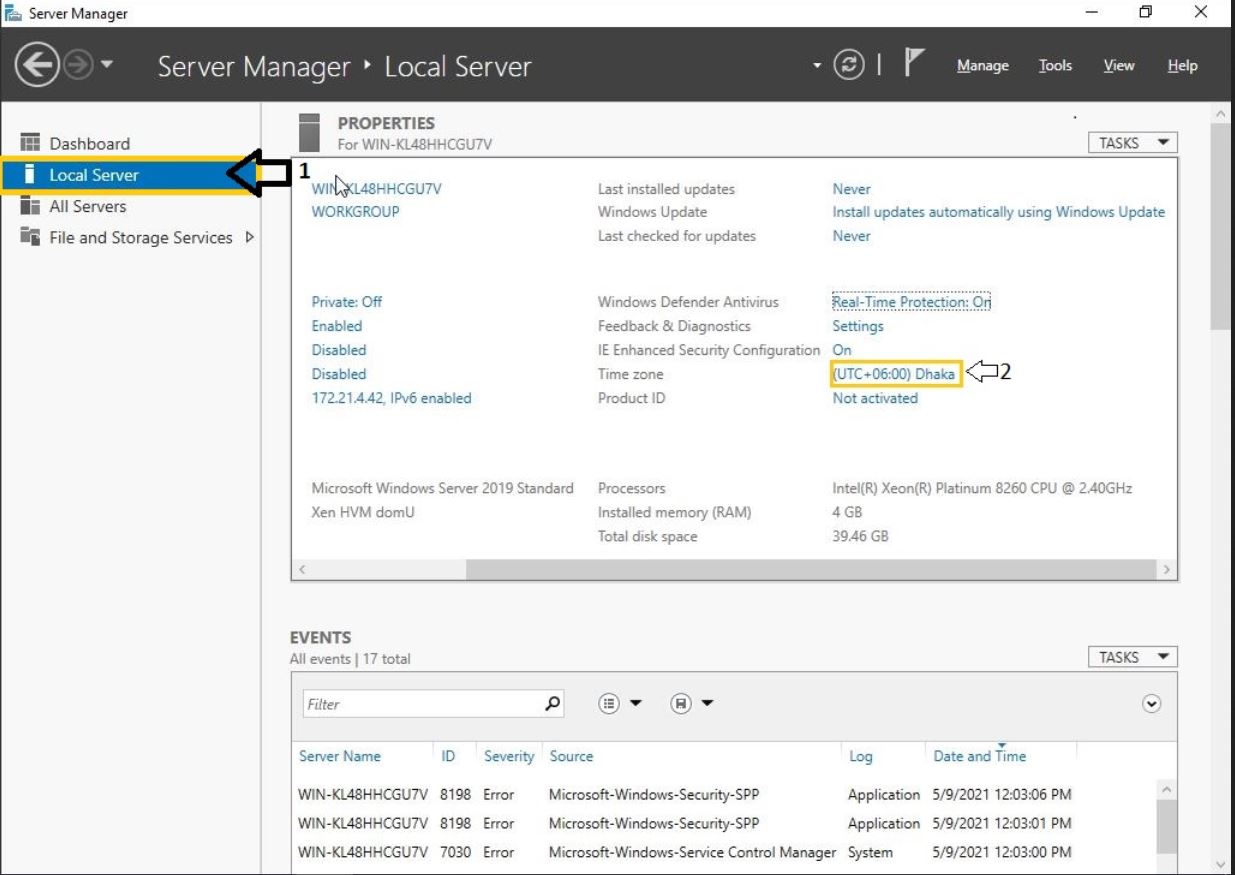The image size is (1235, 875).
Task: Open the Properties TASKS dropdown
Action: point(1132,143)
